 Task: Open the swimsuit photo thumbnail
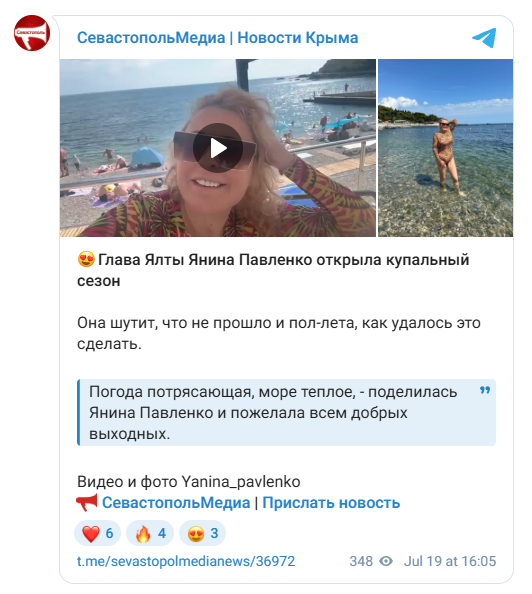point(446,148)
